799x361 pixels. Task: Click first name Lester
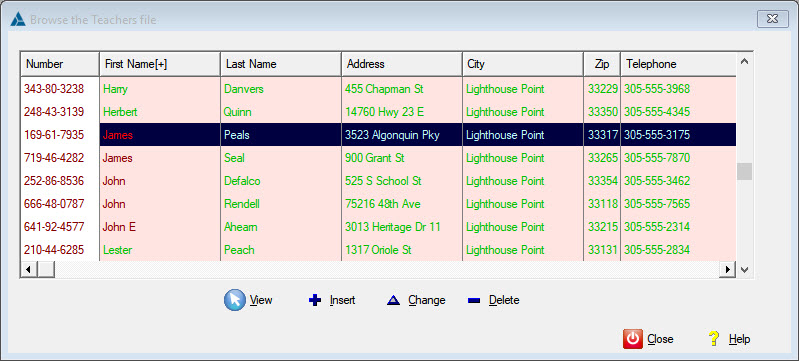117,249
